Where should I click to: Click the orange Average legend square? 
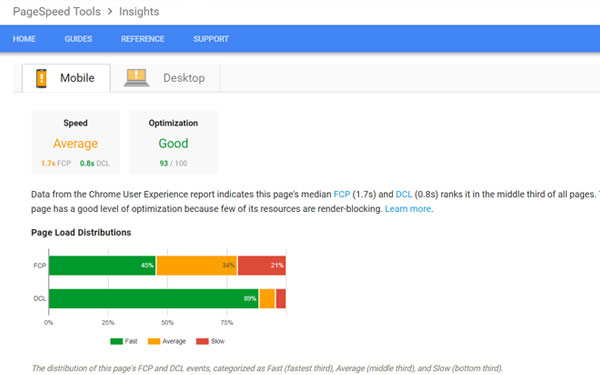pos(154,341)
